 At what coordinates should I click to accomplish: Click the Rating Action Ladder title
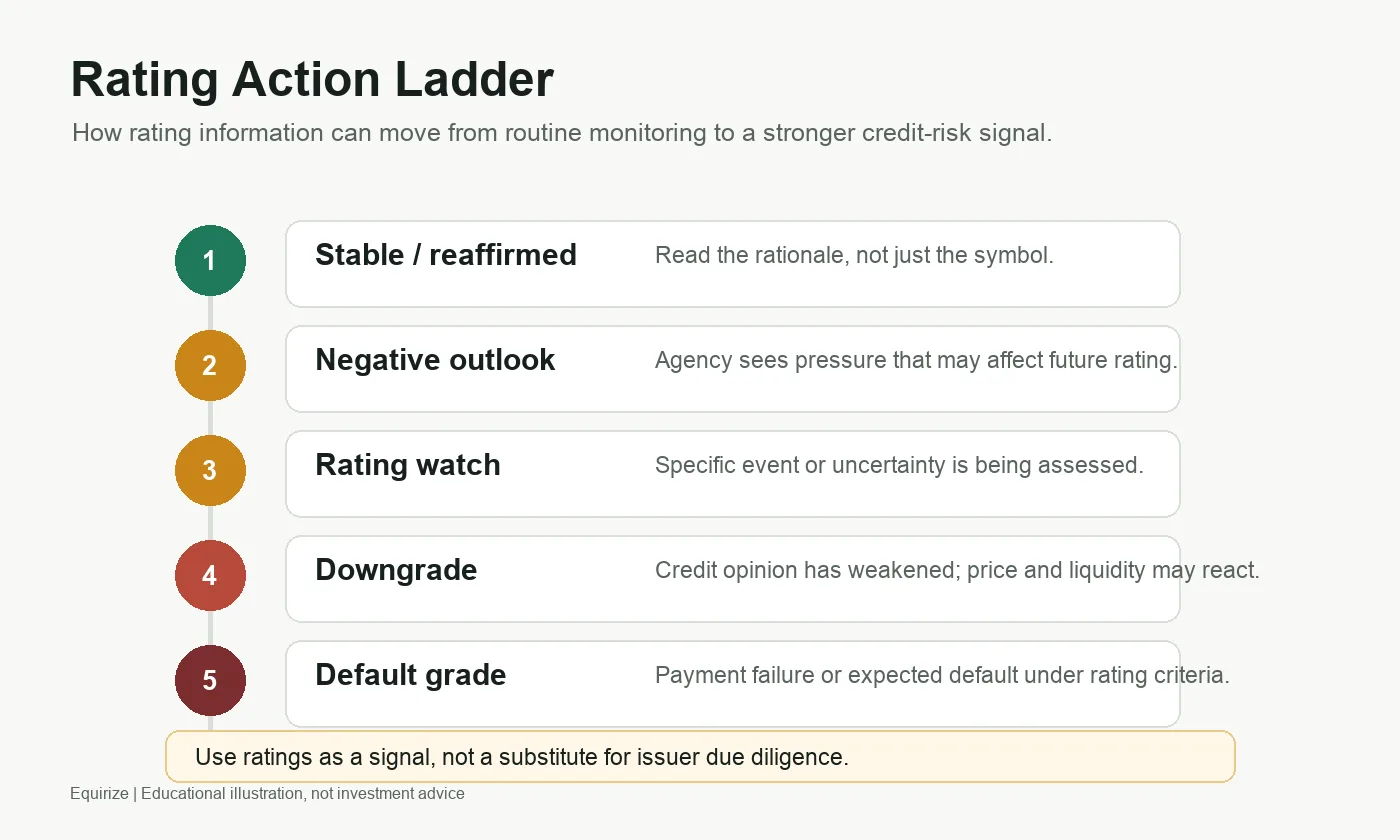pos(312,80)
